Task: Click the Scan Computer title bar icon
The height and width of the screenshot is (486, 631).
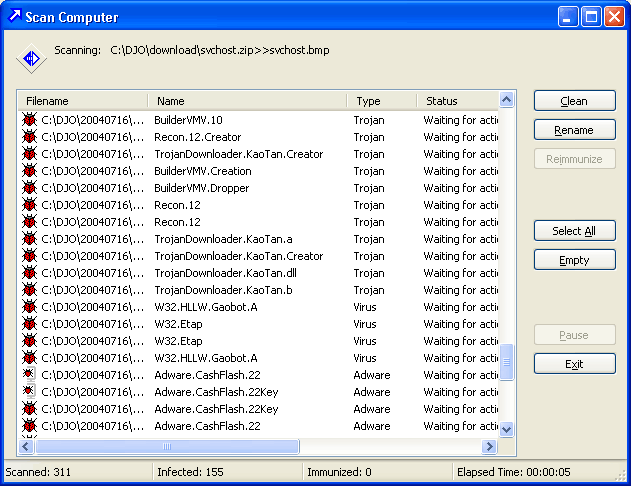Action: click(x=13, y=17)
